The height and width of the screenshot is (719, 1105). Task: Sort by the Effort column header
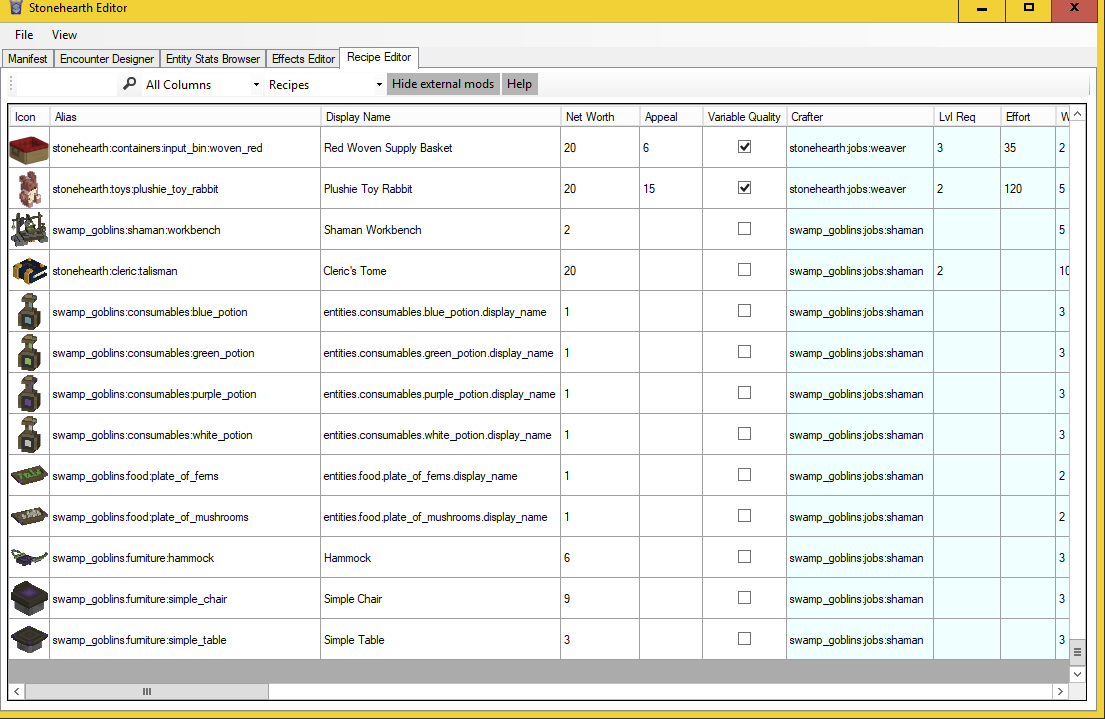(x=1027, y=117)
